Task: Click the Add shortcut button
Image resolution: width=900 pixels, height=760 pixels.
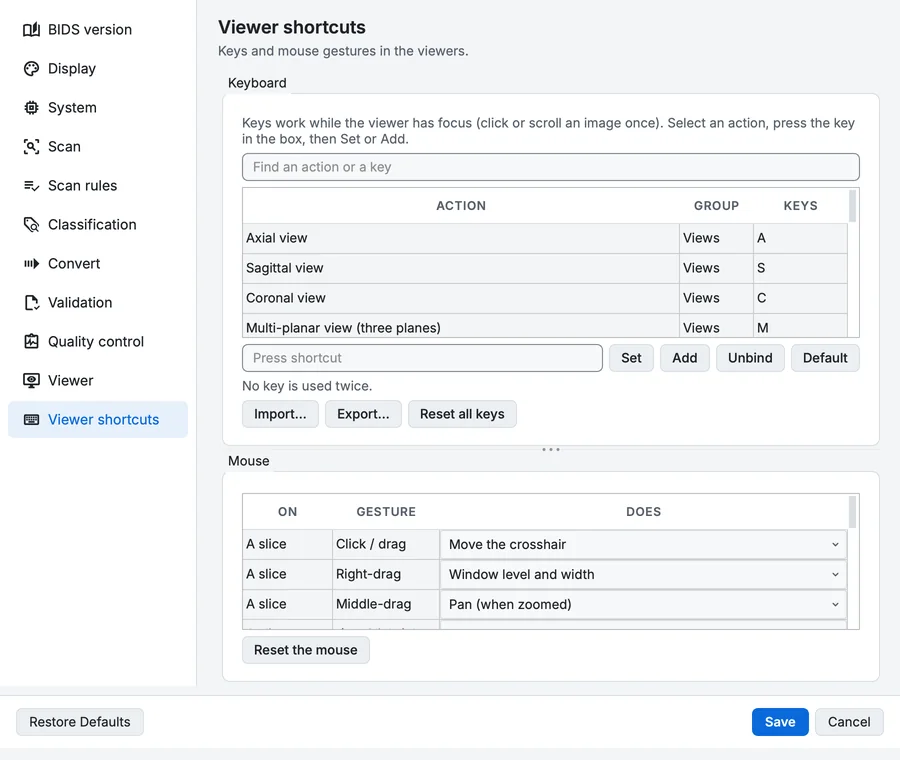Action: (684, 358)
